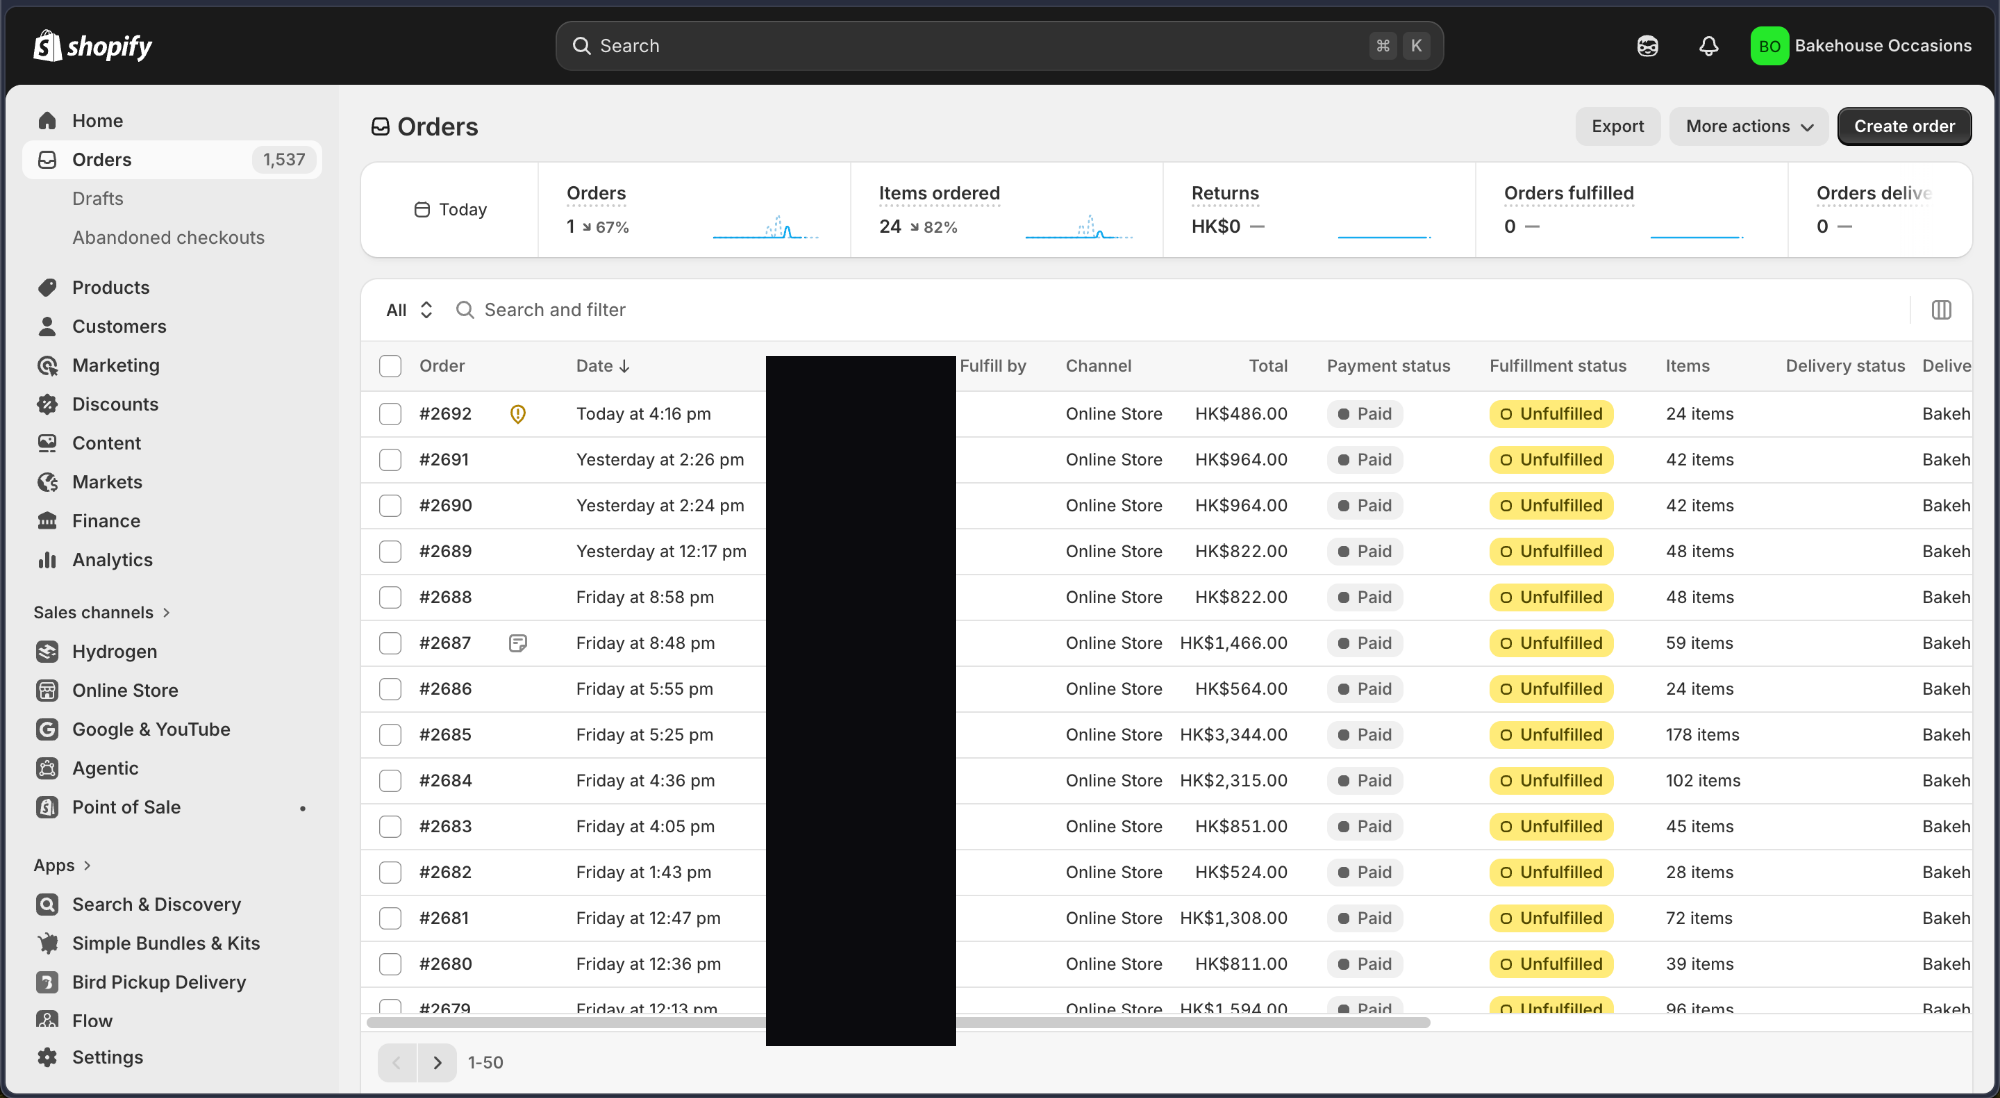This screenshot has height=1098, width=2000.
Task: Click the Settings gear icon
Action: pyautogui.click(x=47, y=1058)
